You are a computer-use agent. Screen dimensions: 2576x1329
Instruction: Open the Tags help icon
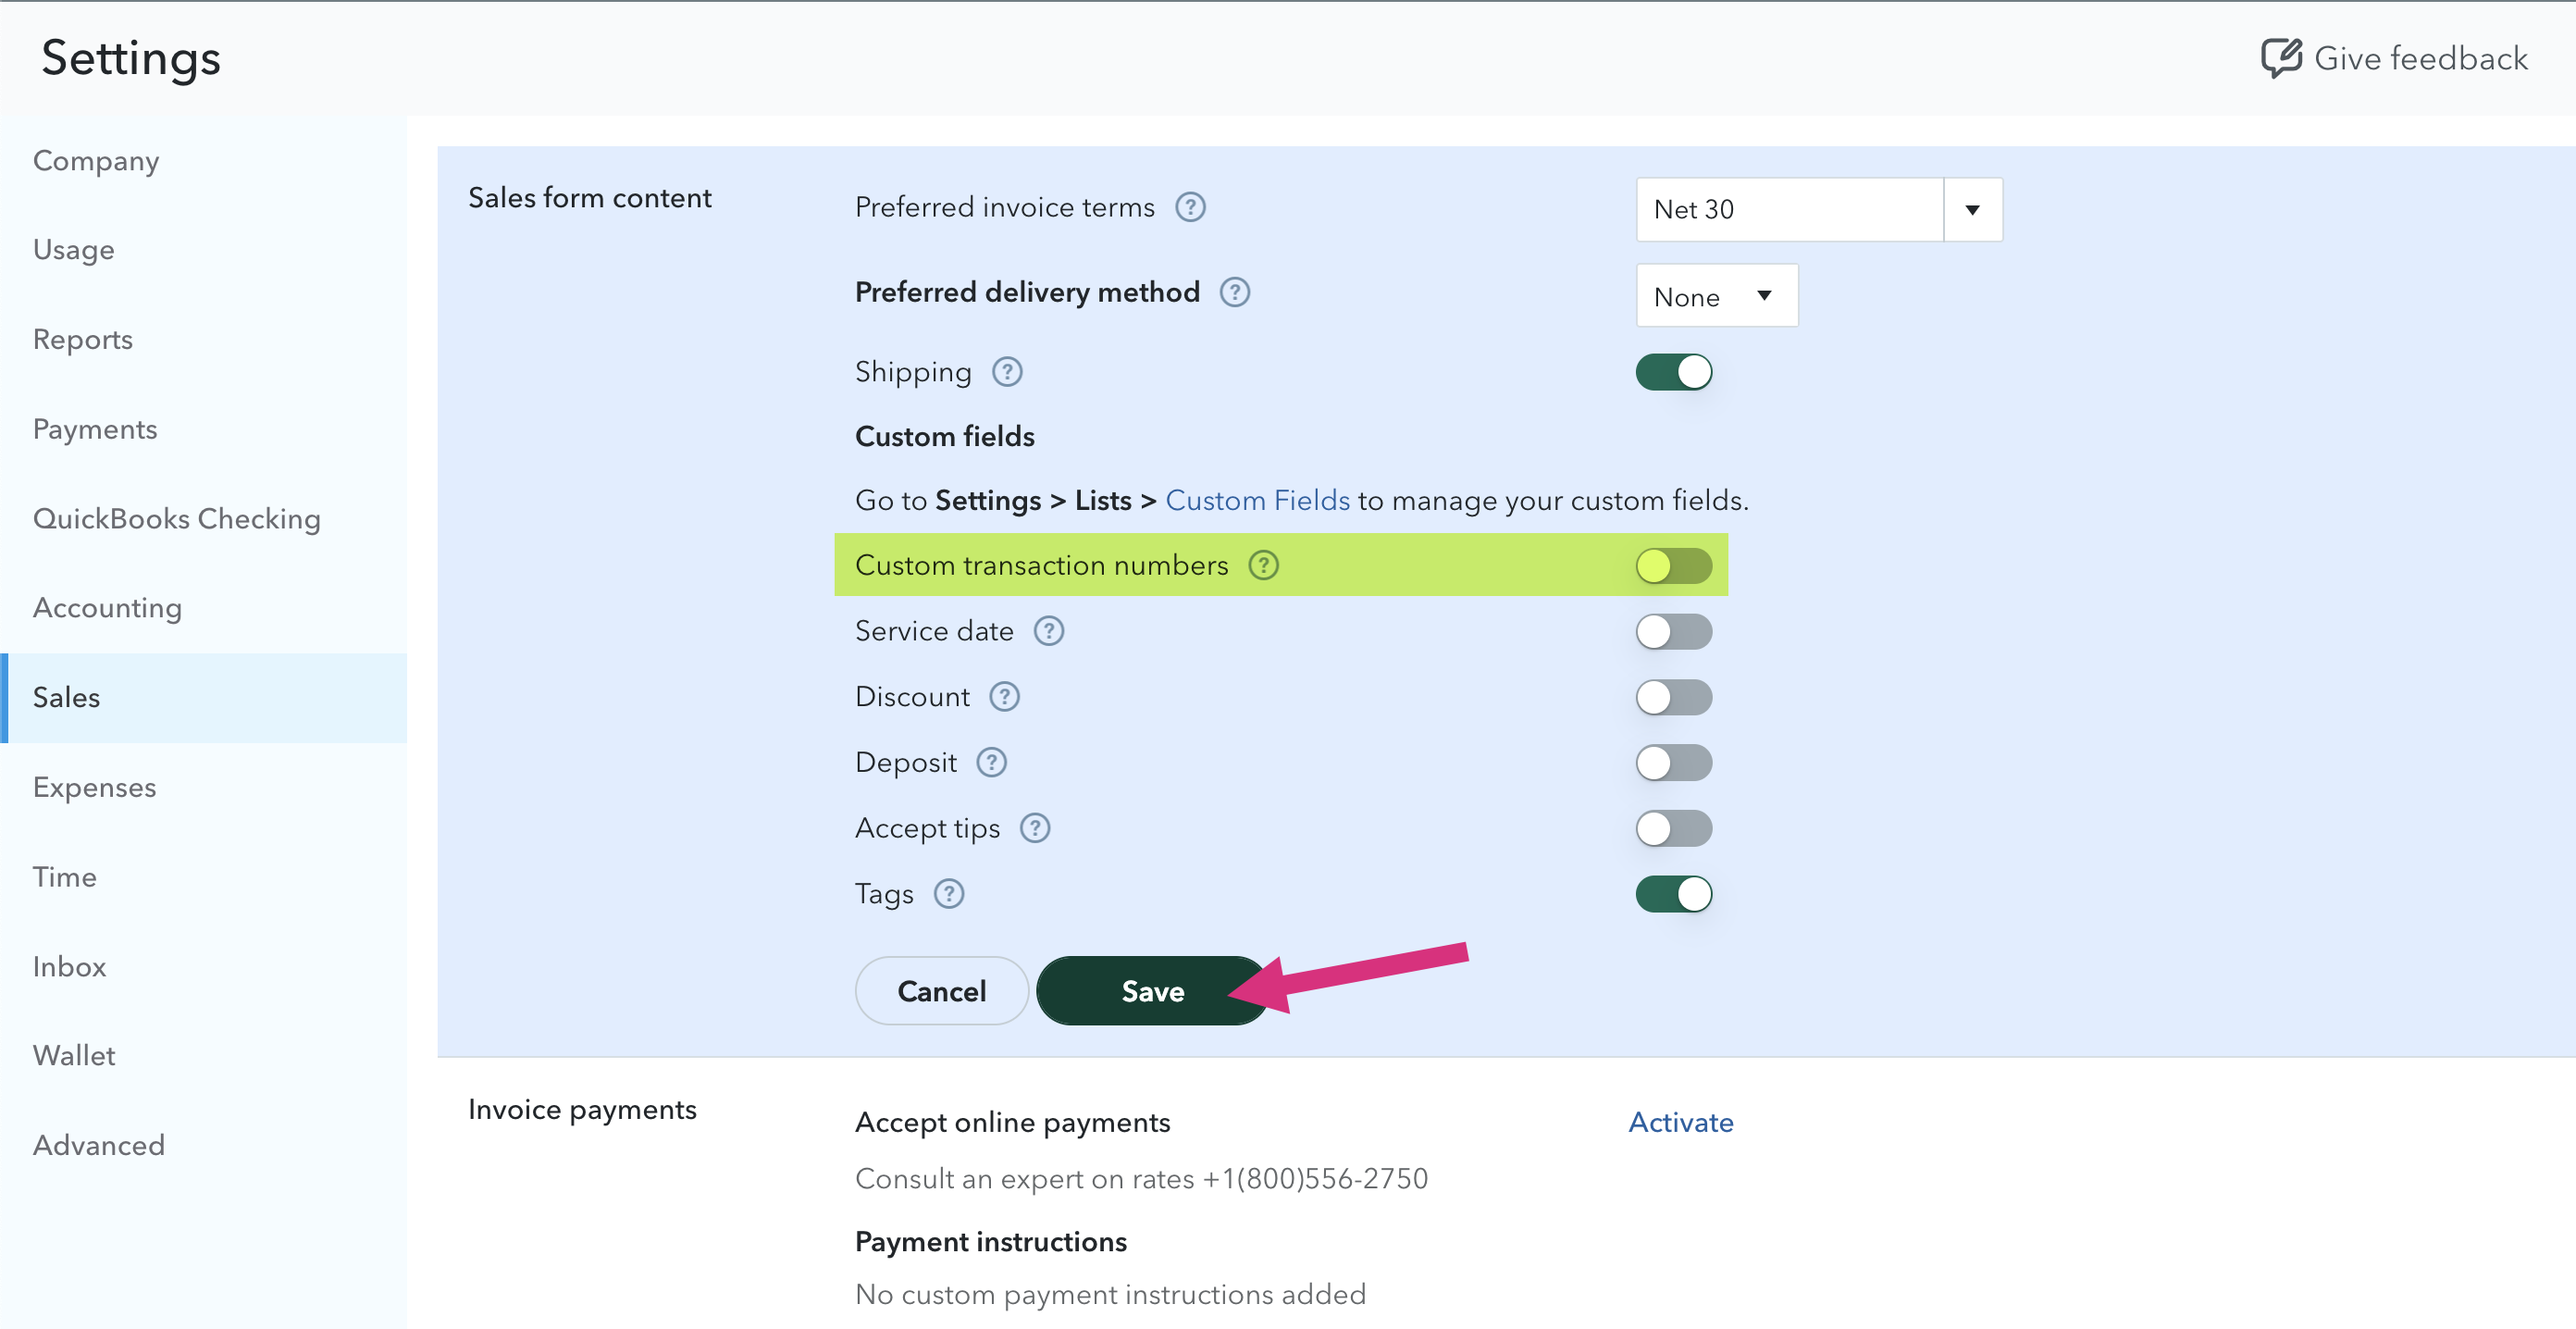pyautogui.click(x=949, y=893)
